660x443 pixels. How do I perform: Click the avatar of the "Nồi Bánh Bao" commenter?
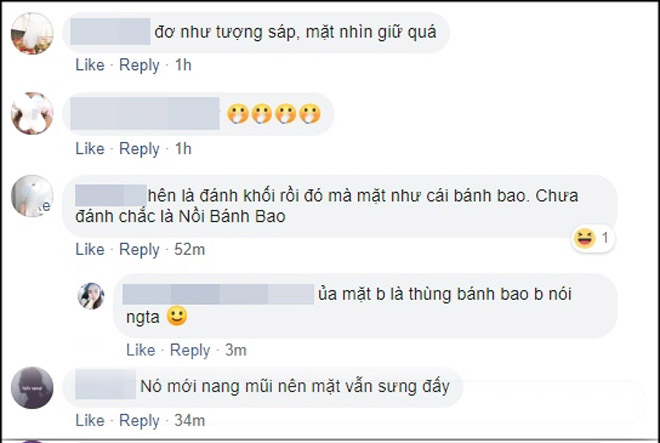point(30,193)
